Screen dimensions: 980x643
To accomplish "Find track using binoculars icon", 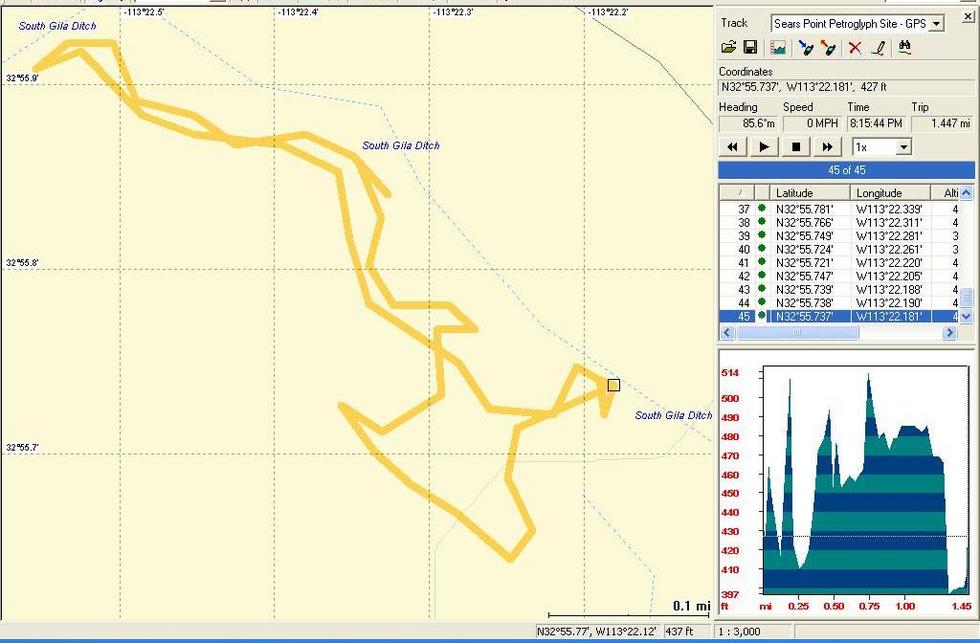I will coord(904,47).
